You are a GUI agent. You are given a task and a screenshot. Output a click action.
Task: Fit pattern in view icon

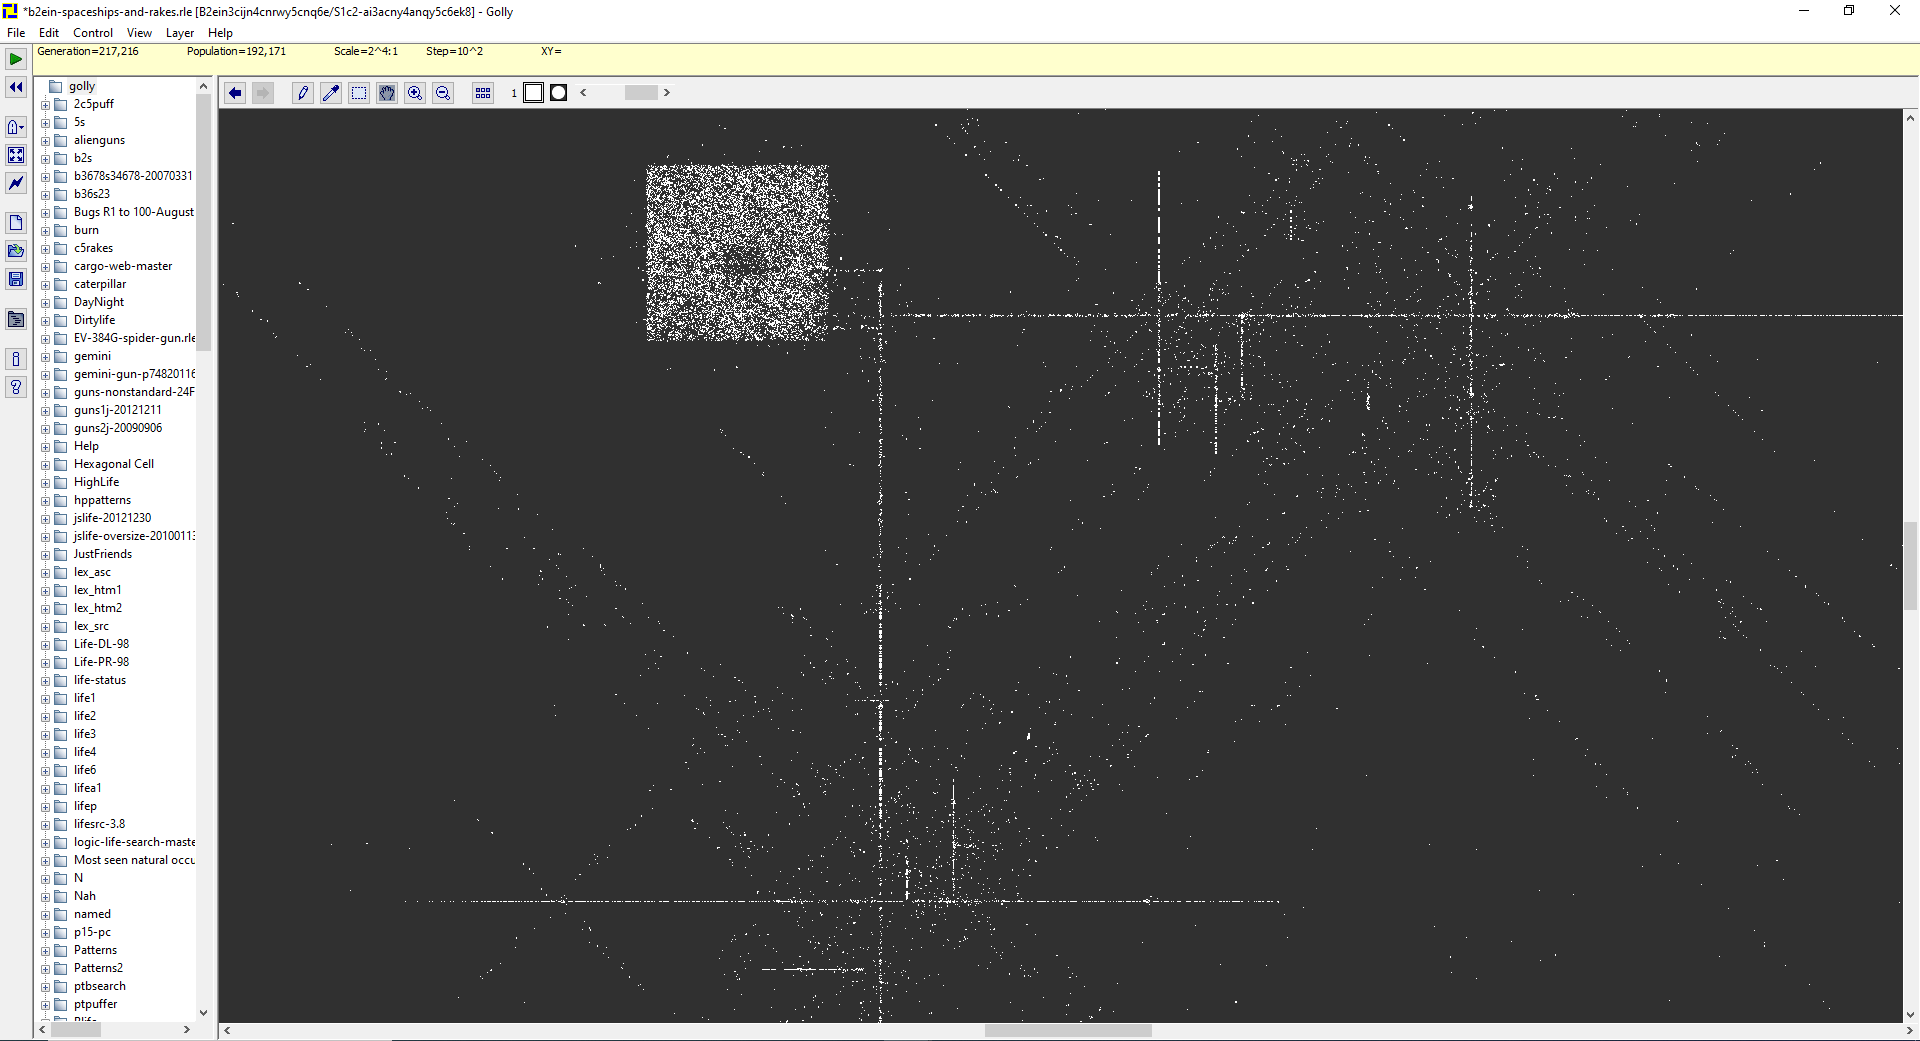(16, 155)
